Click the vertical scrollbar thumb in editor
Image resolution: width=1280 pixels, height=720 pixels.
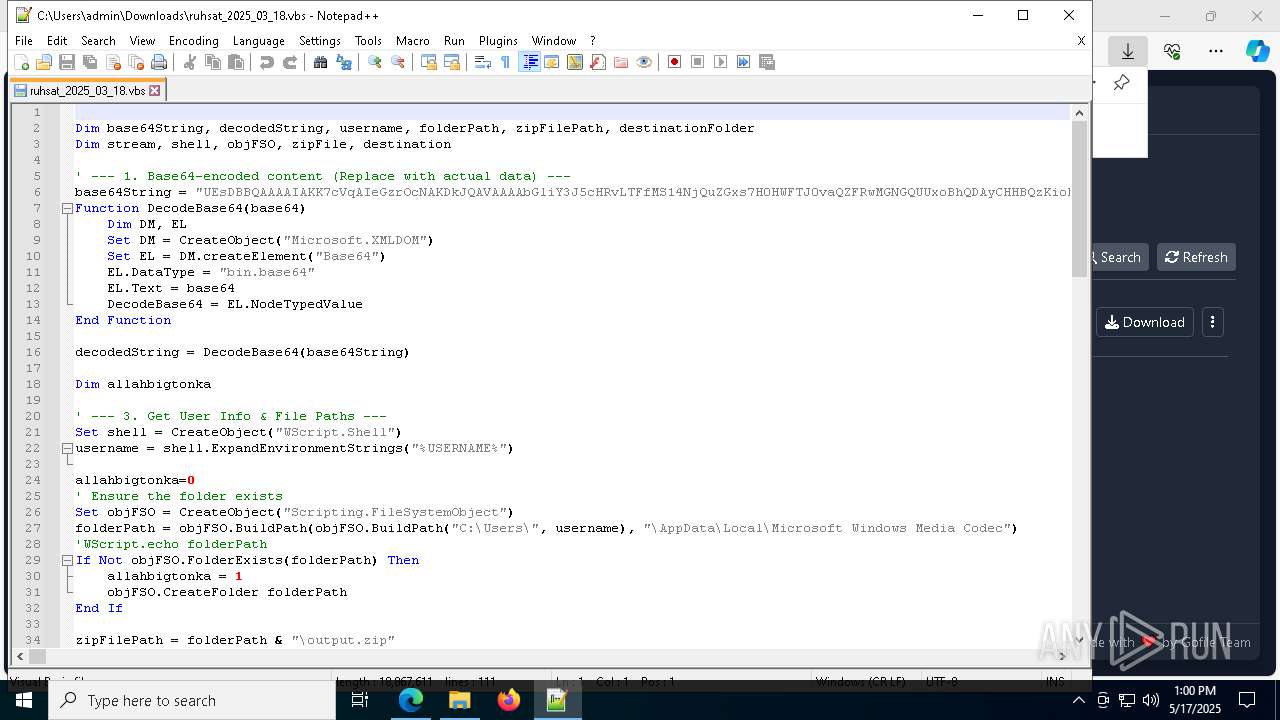point(1078,199)
